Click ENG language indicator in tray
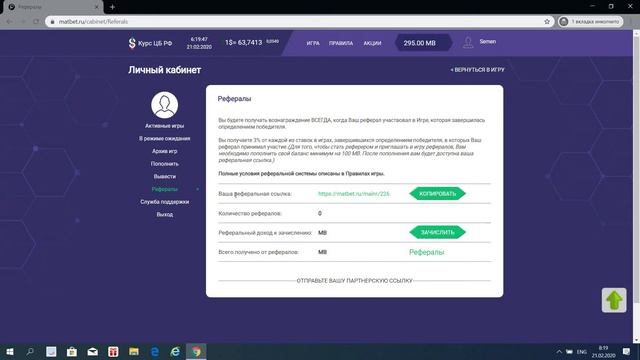 (582, 351)
